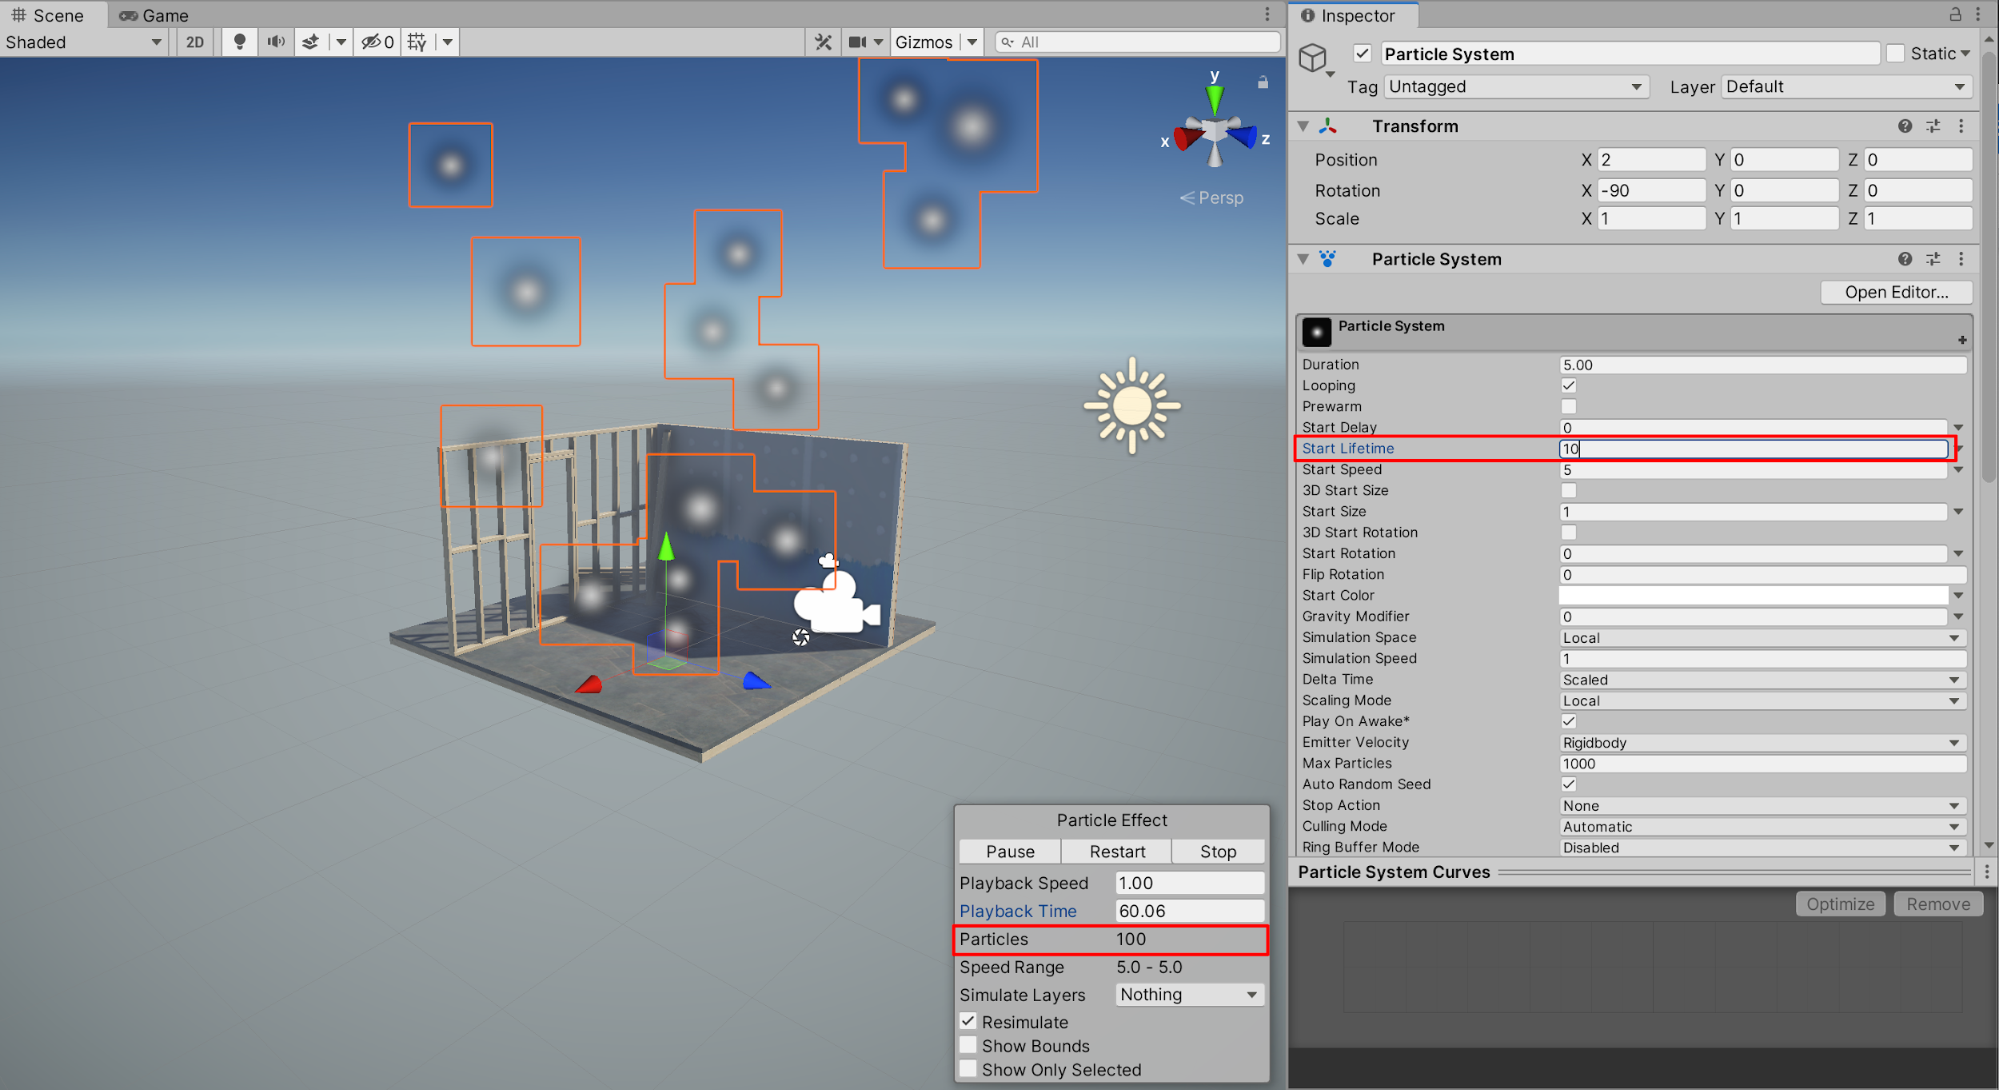Toggle the scene effects icon
This screenshot has width=1999, height=1090.
coord(311,42)
